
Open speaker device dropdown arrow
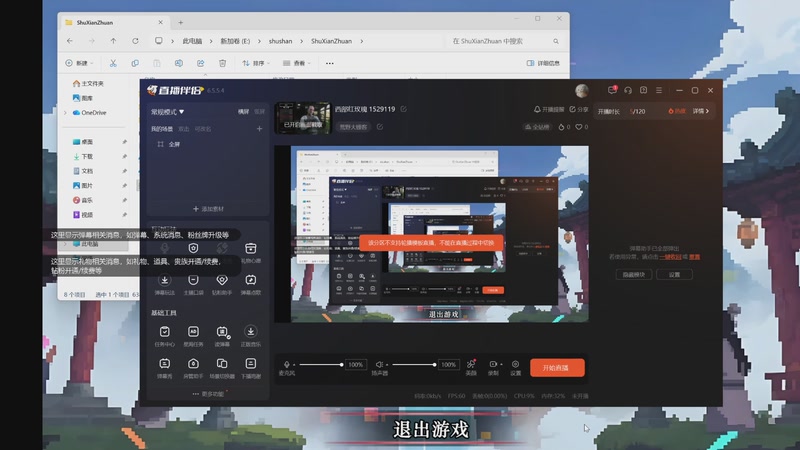click(x=387, y=365)
